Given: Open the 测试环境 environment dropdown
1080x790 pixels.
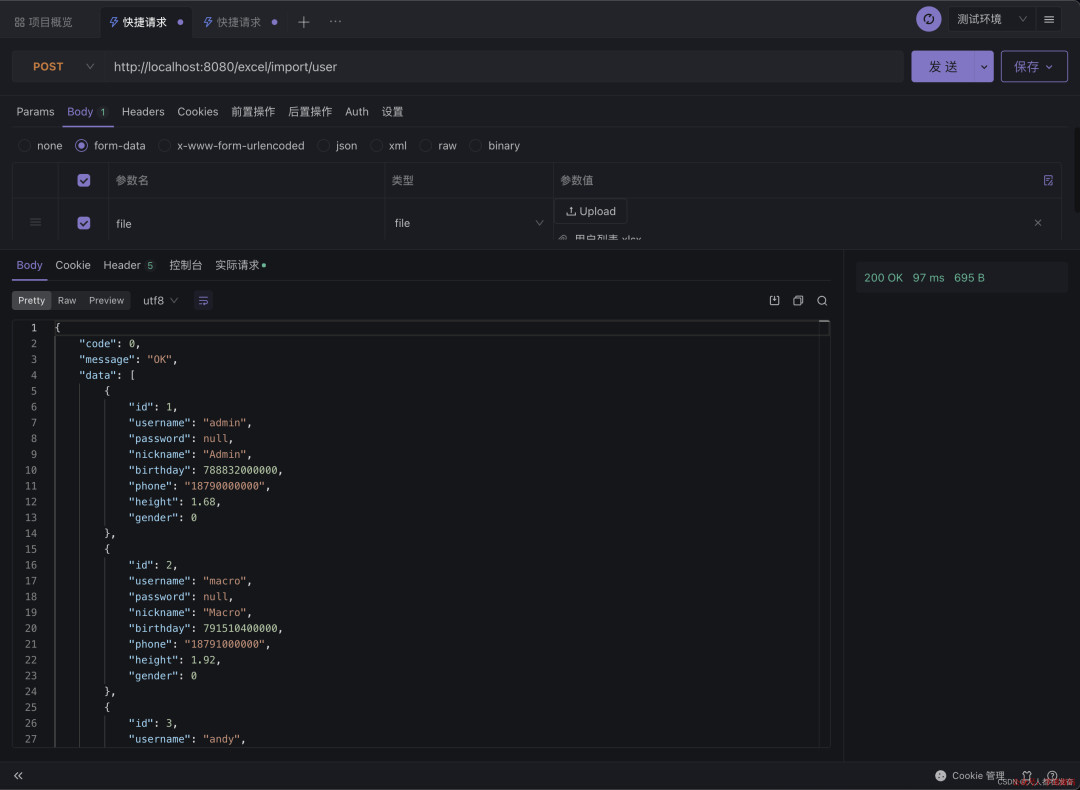Looking at the screenshot, I should pos(995,18).
